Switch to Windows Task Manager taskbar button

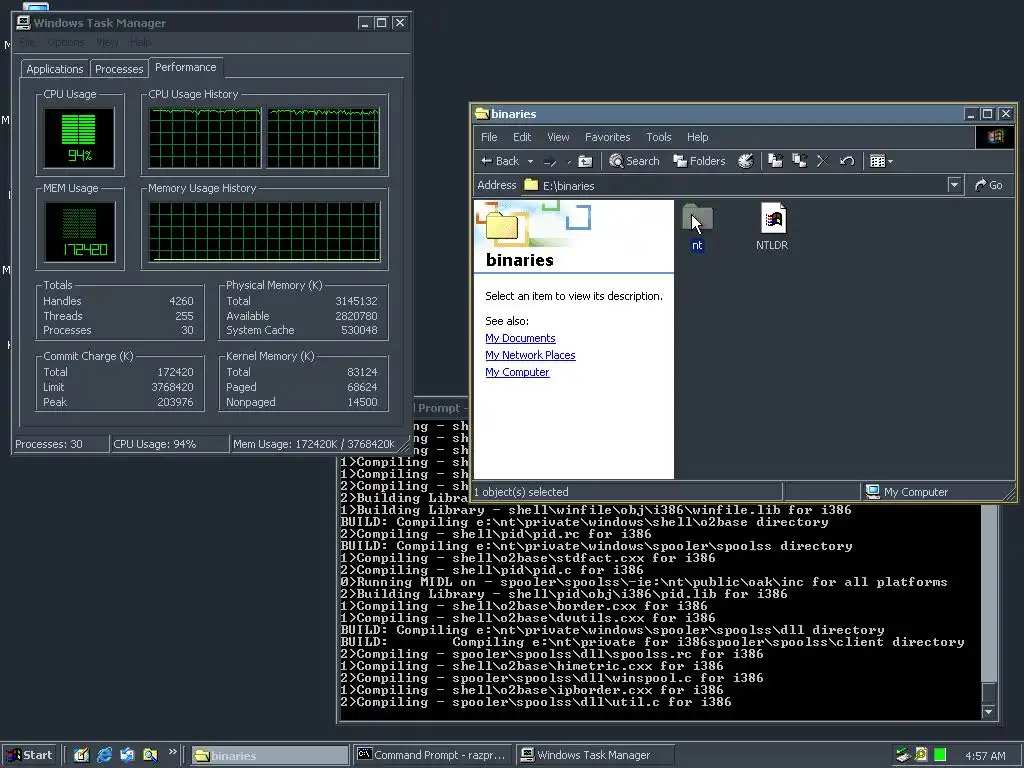pos(594,755)
